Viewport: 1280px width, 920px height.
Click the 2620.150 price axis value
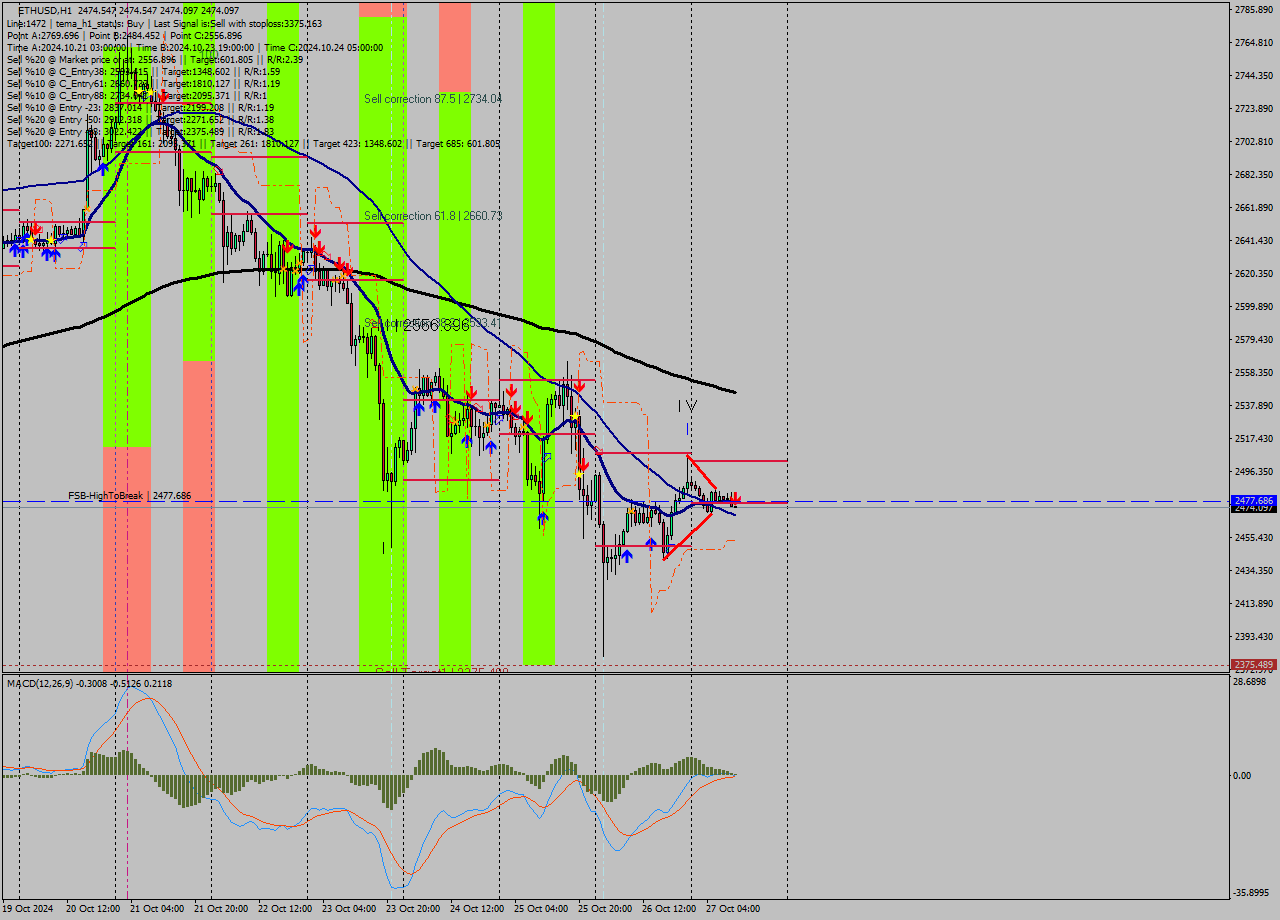click(x=1254, y=273)
